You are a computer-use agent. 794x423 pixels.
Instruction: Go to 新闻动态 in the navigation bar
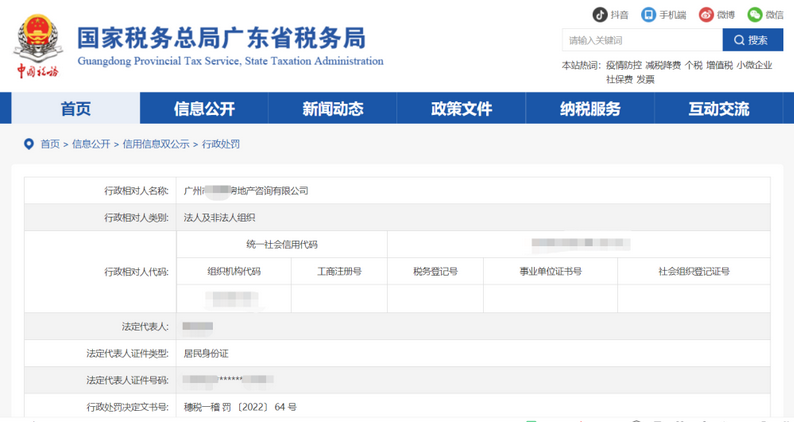(333, 109)
